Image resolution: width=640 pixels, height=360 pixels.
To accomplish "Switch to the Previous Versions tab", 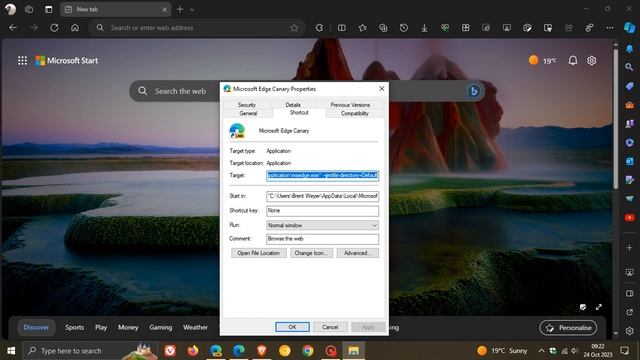I will [350, 105].
